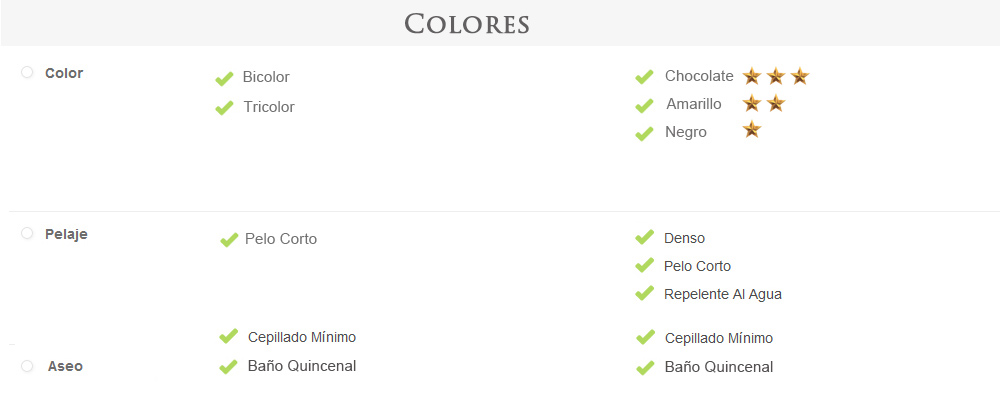Click the Colores section heading

467,24
